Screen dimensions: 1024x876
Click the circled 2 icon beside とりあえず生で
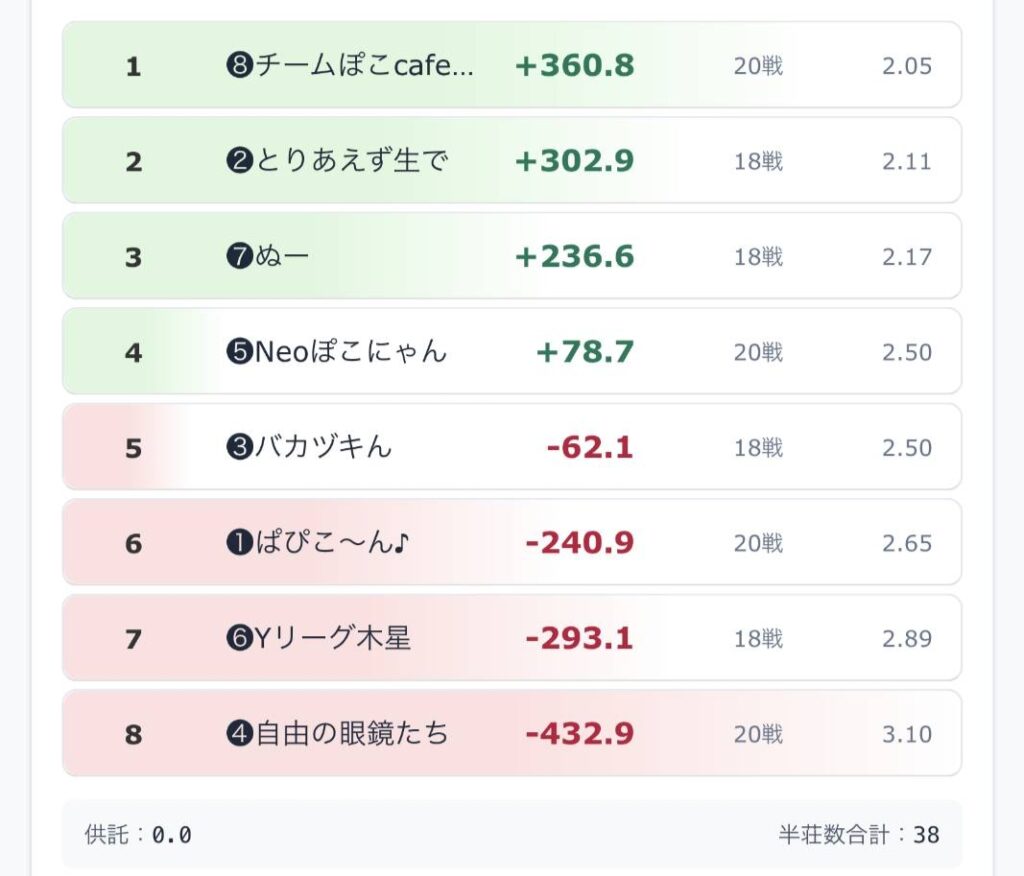pos(238,161)
